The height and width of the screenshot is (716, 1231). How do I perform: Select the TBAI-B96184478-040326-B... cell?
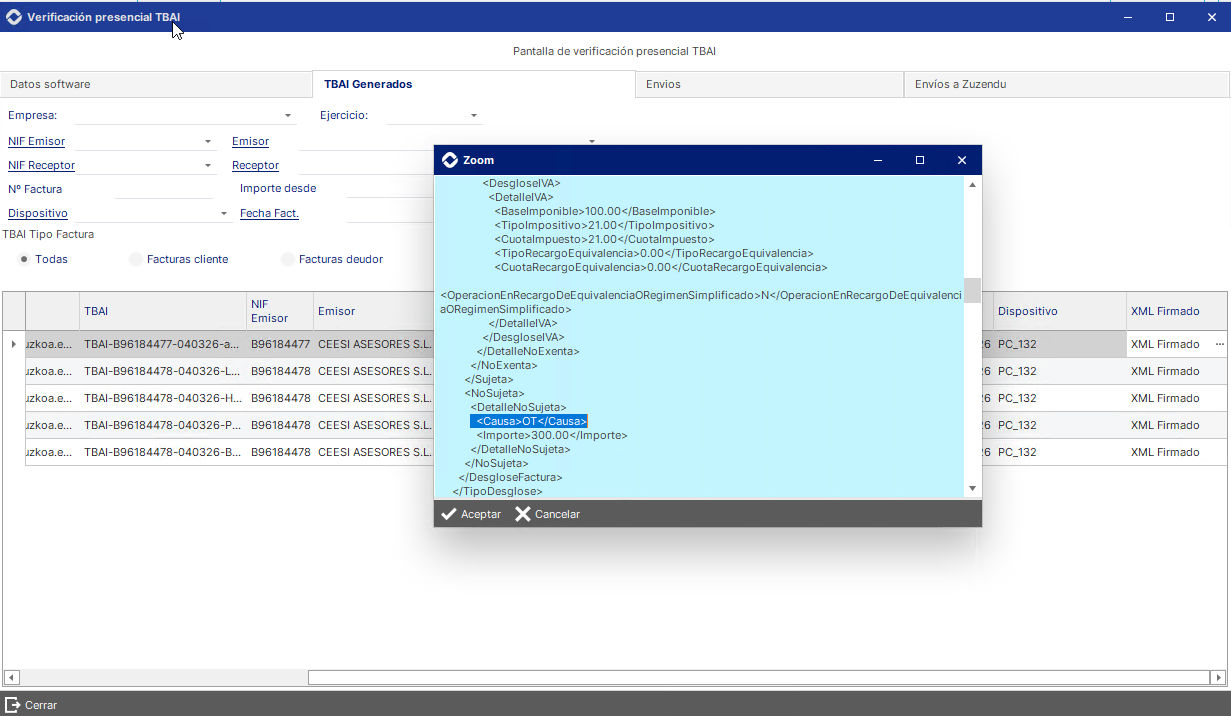pos(163,452)
